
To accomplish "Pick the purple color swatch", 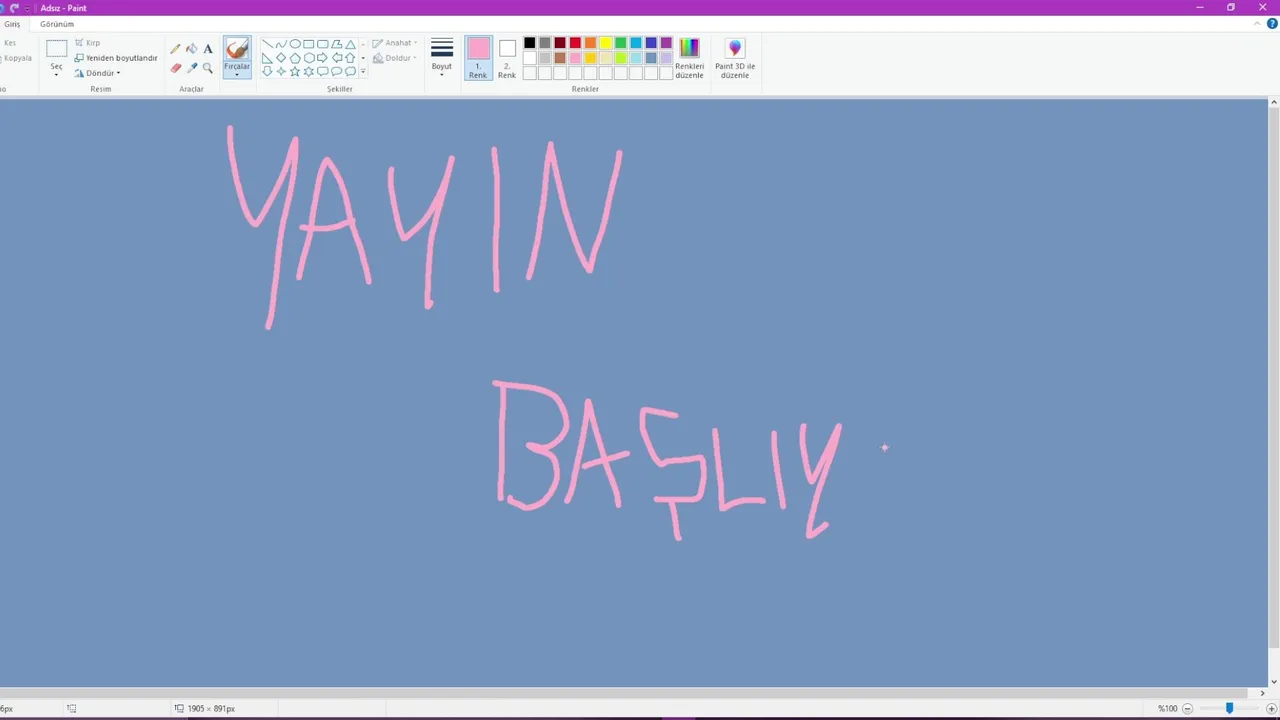I will [666, 43].
